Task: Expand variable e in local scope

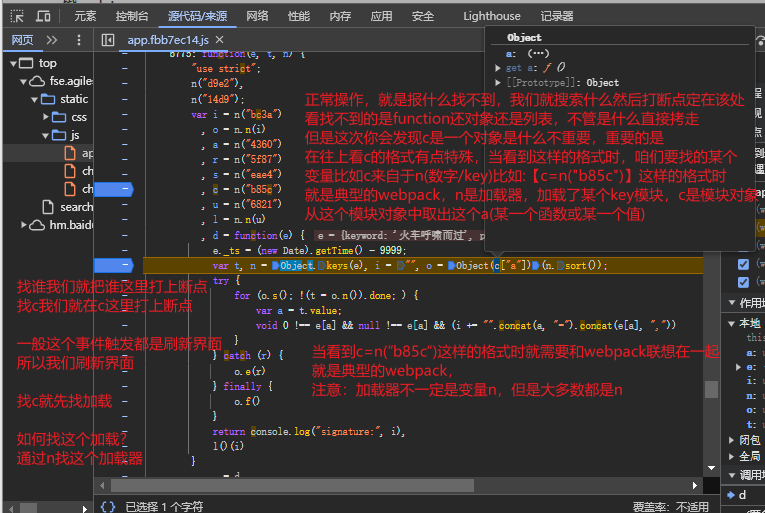Action: [739, 367]
